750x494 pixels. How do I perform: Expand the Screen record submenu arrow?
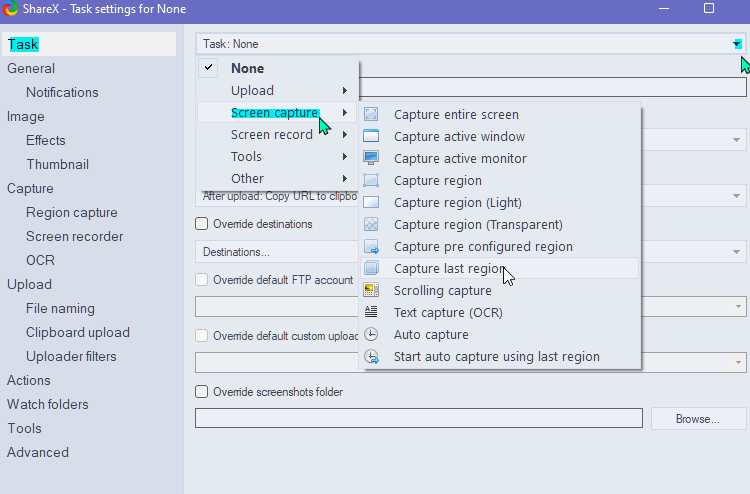(344, 134)
